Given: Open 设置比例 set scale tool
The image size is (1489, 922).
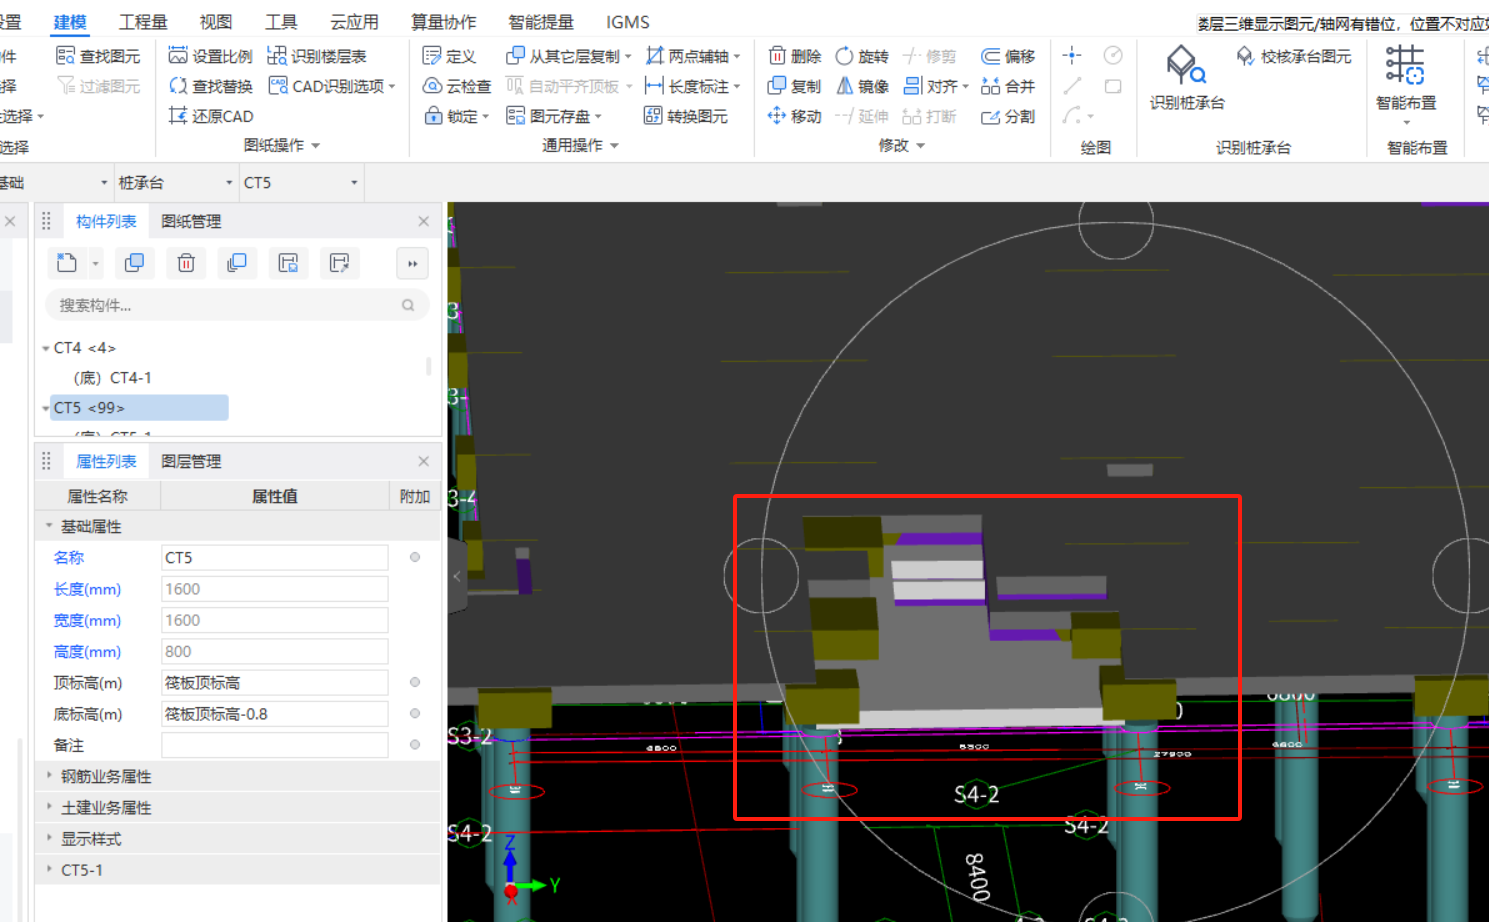Looking at the screenshot, I should (x=210, y=56).
